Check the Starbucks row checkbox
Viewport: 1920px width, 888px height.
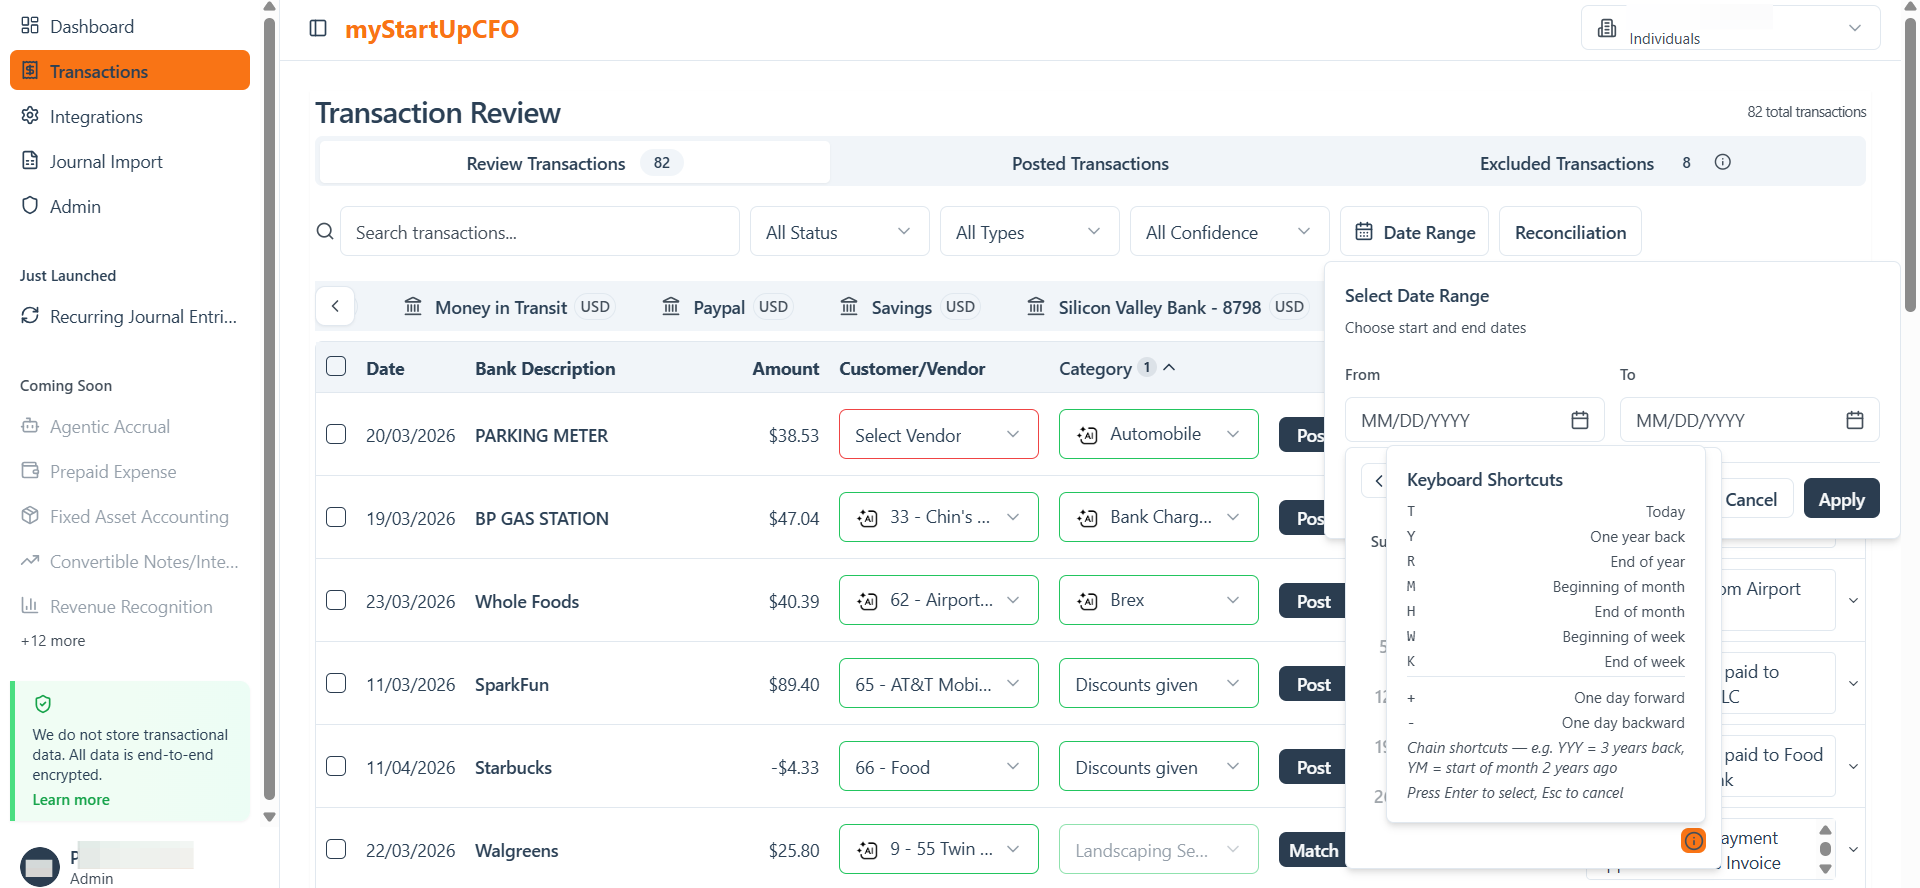coord(336,766)
